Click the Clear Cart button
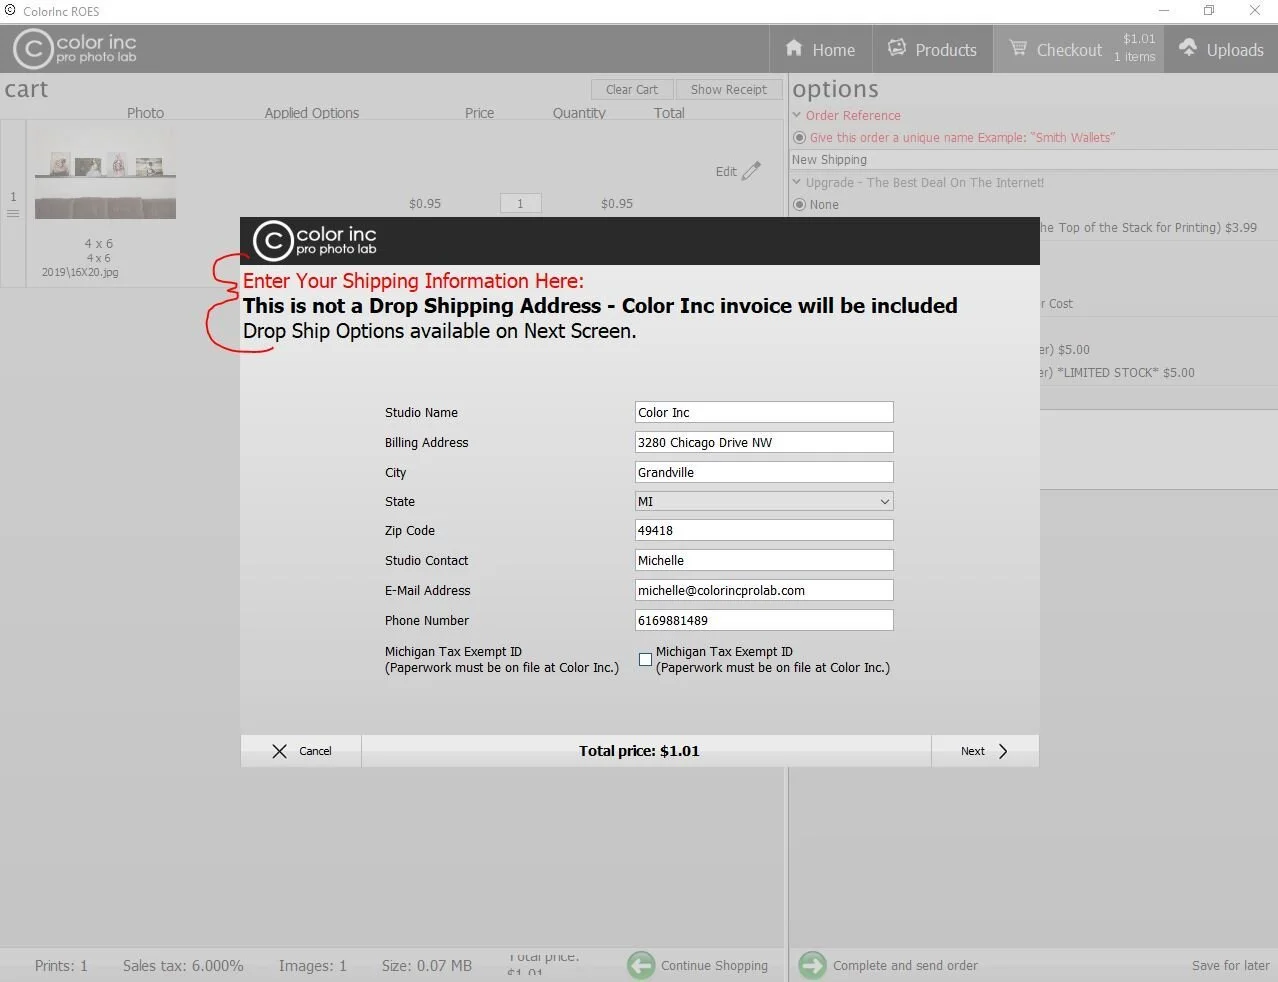 point(632,89)
